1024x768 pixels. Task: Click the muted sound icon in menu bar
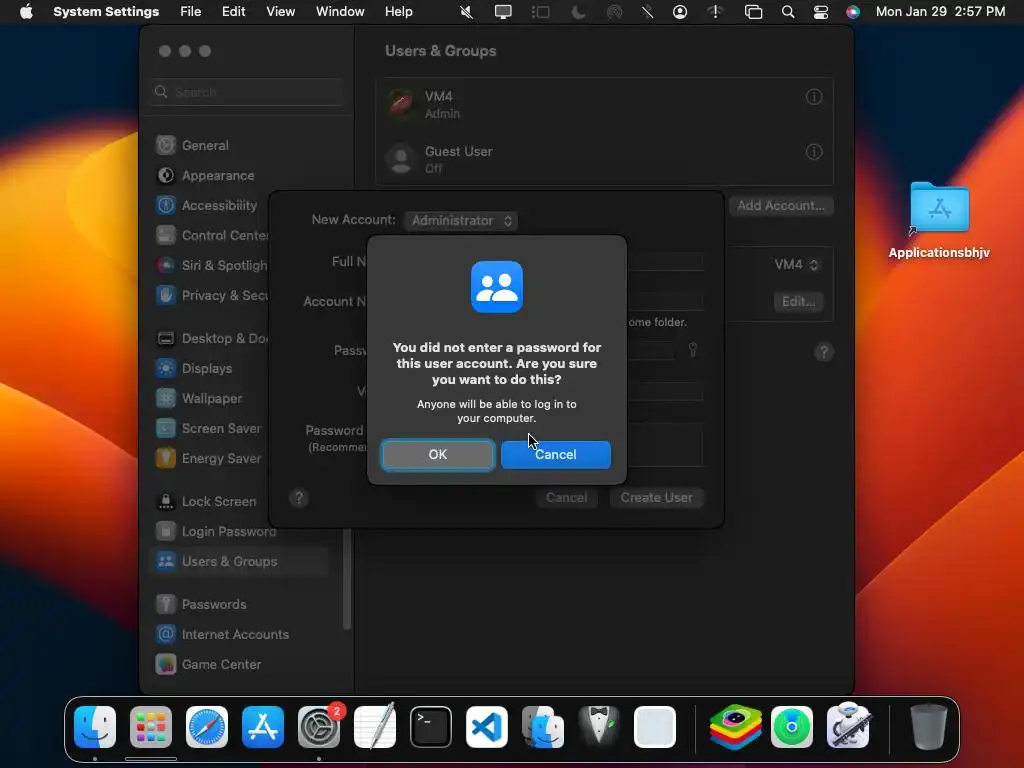(466, 12)
